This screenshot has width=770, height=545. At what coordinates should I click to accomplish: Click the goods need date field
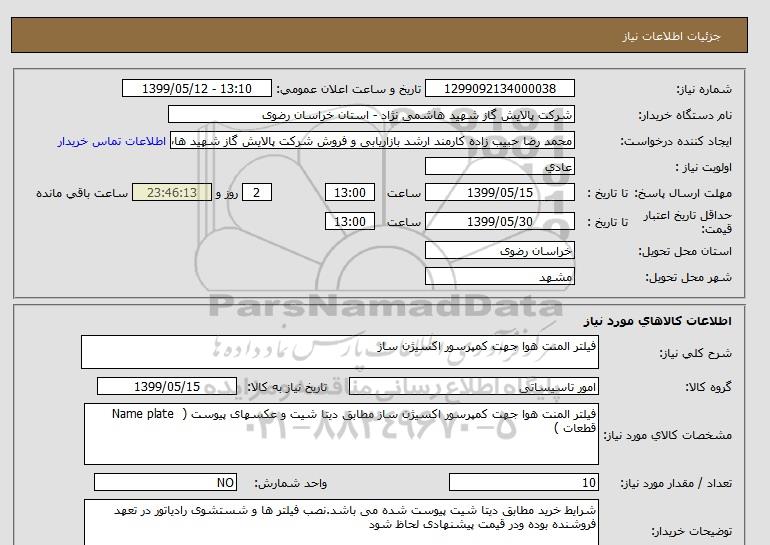166,387
